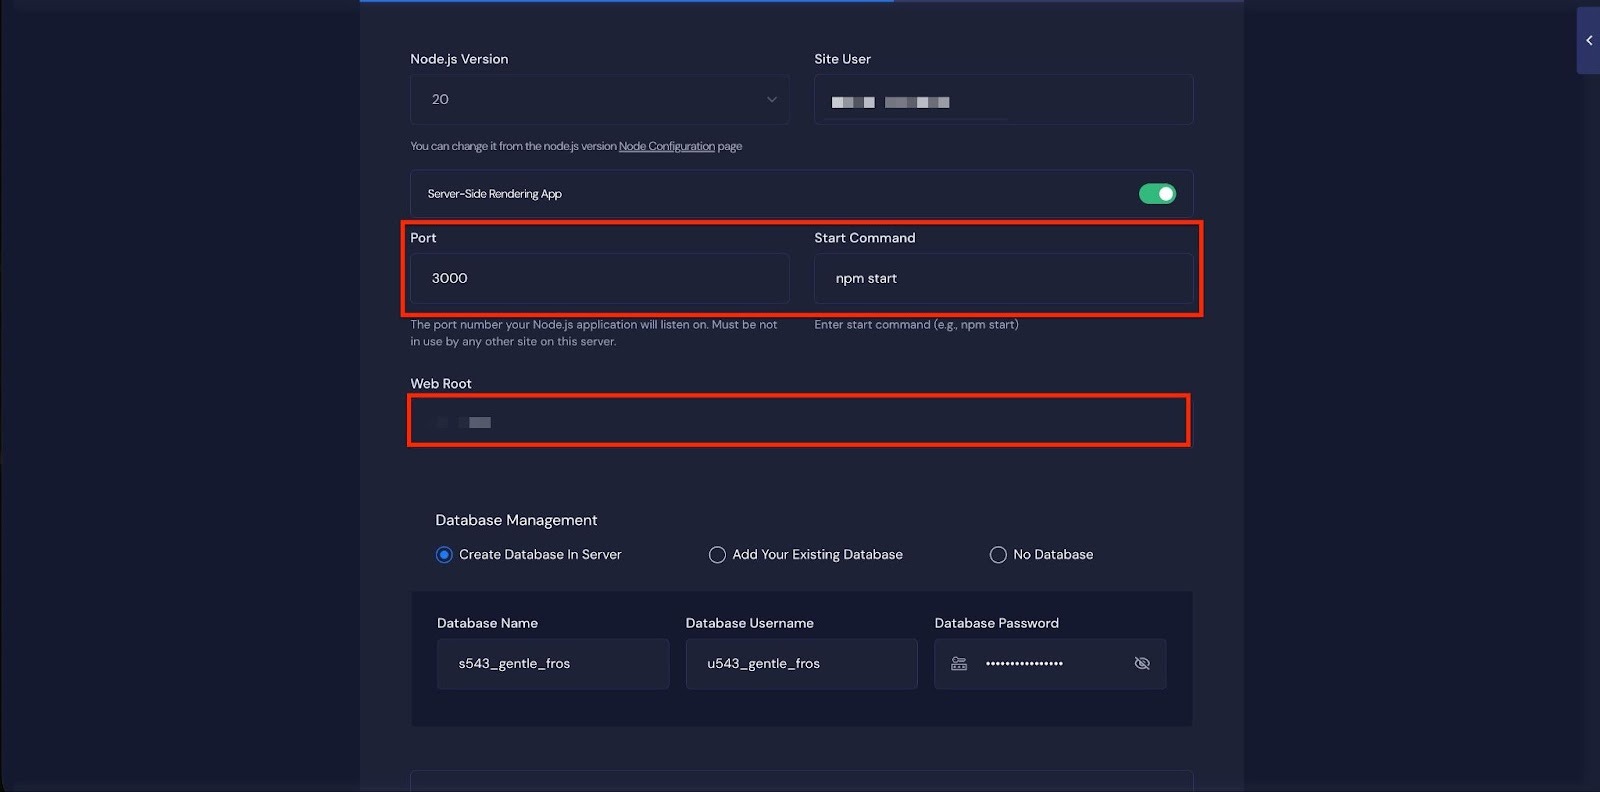Disable the Server-Side Rendering App toggle
The height and width of the screenshot is (792, 1600).
coord(1157,194)
